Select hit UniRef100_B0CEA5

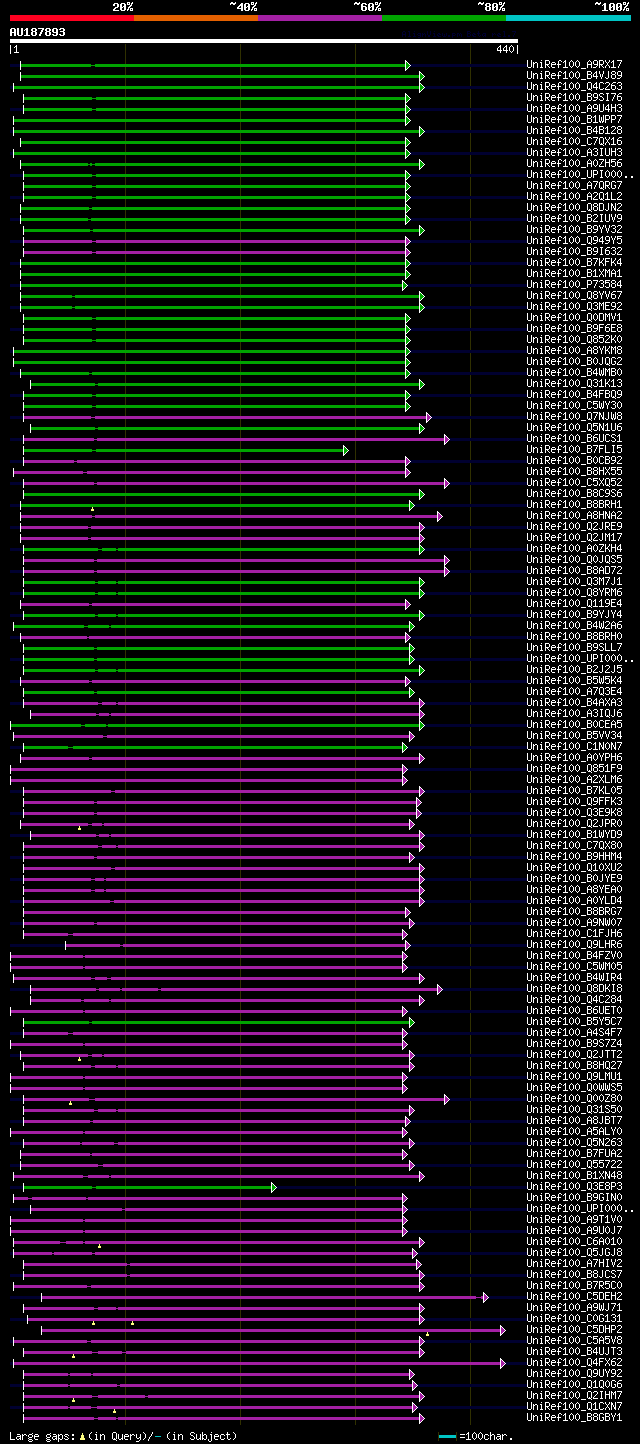click(x=574, y=725)
